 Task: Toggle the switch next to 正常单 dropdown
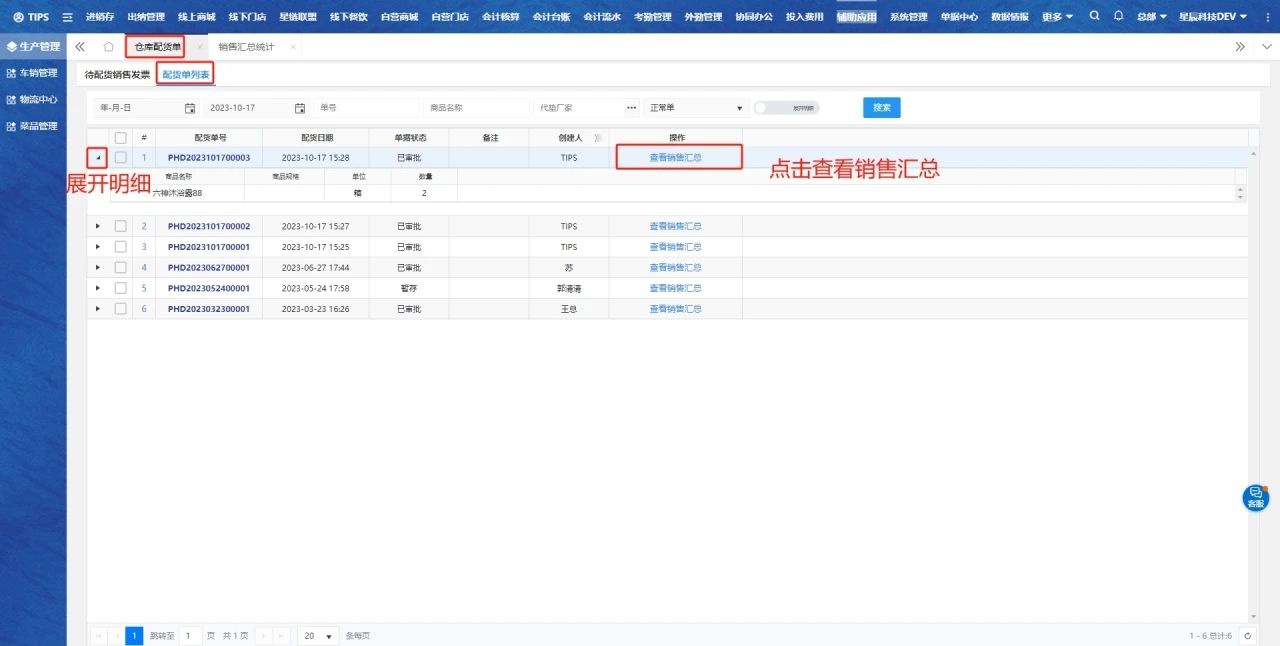(x=786, y=108)
